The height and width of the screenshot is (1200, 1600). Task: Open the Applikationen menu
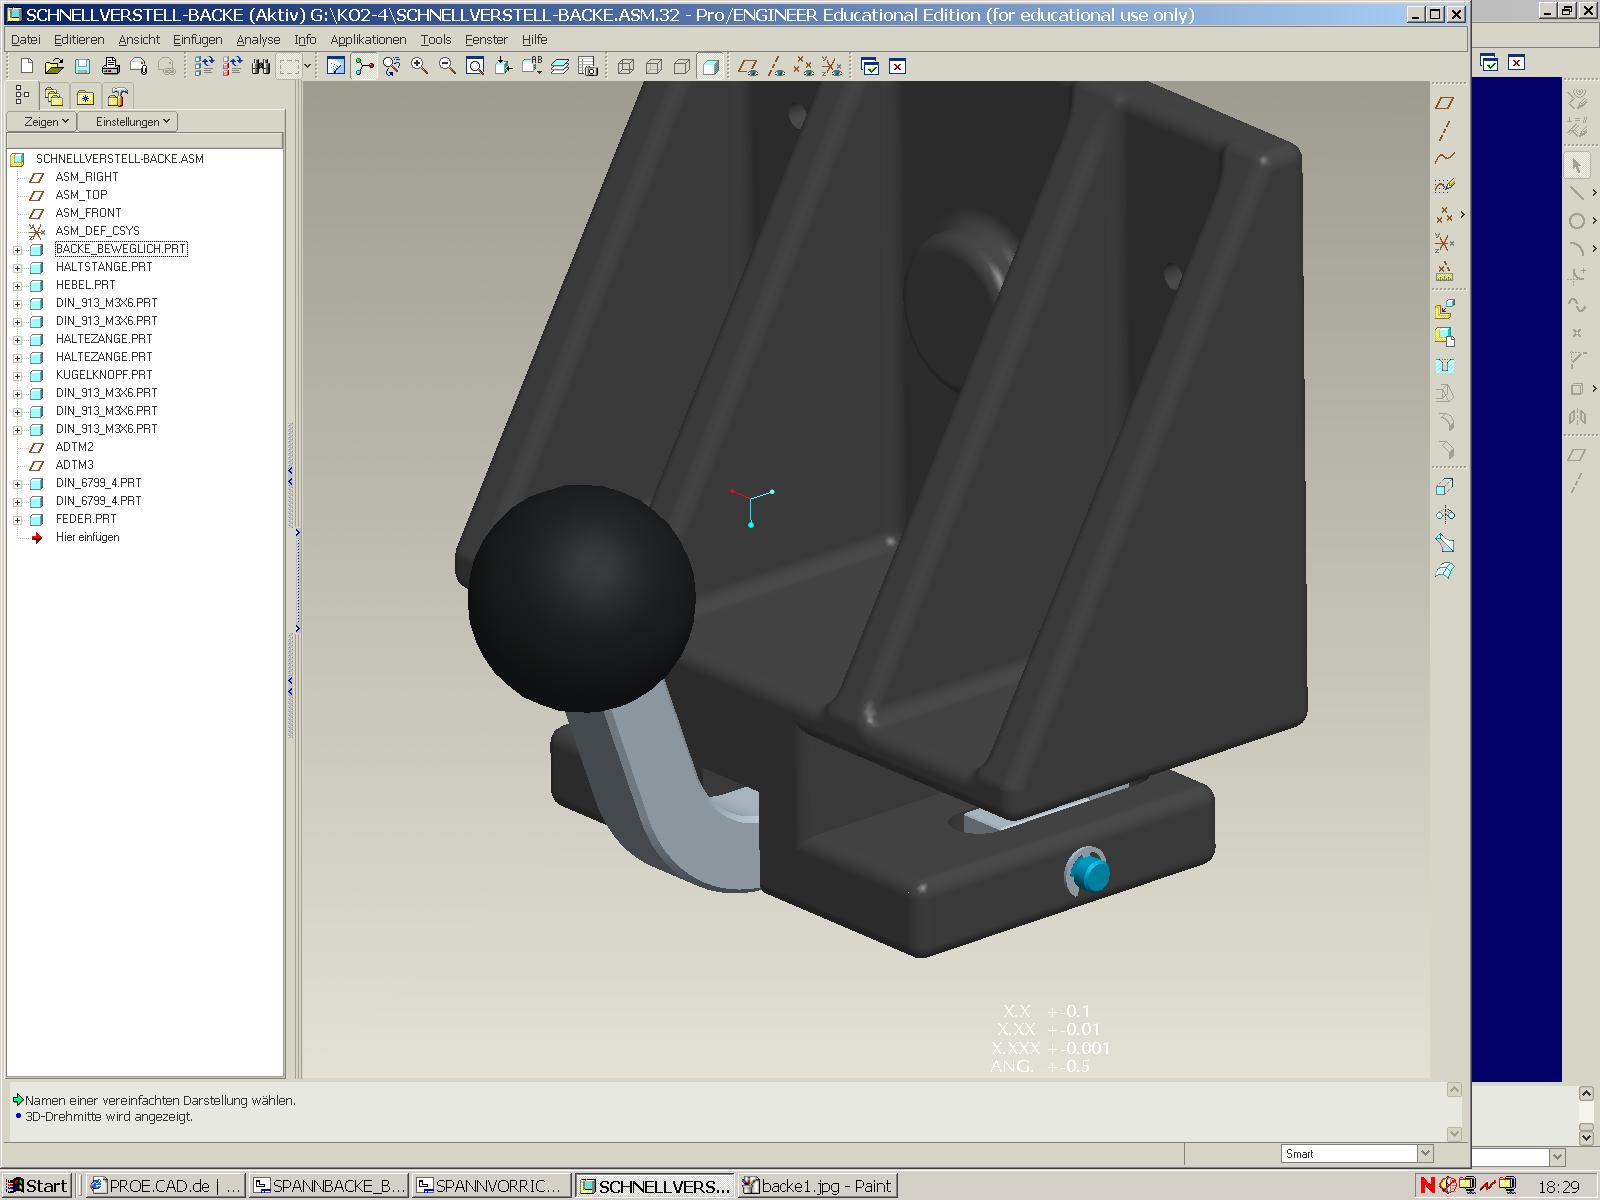point(368,40)
